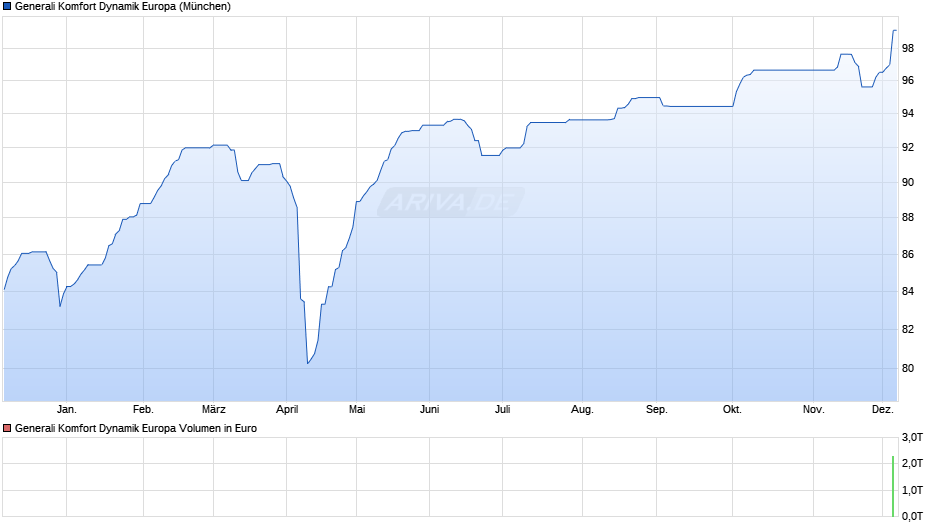The width and height of the screenshot is (940, 526).
Task: Click the Feb. month label
Action: [143, 409]
